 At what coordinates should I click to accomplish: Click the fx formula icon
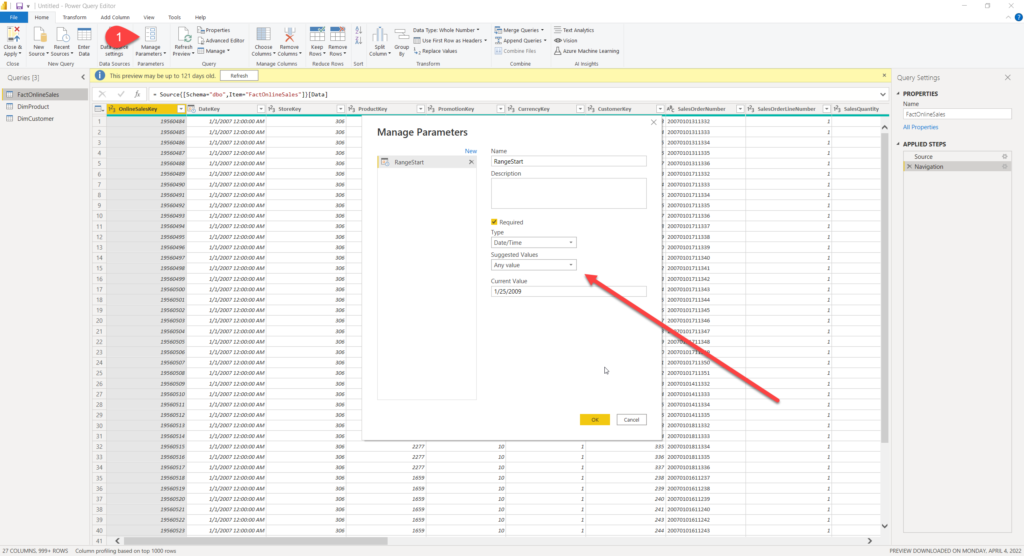click(137, 94)
